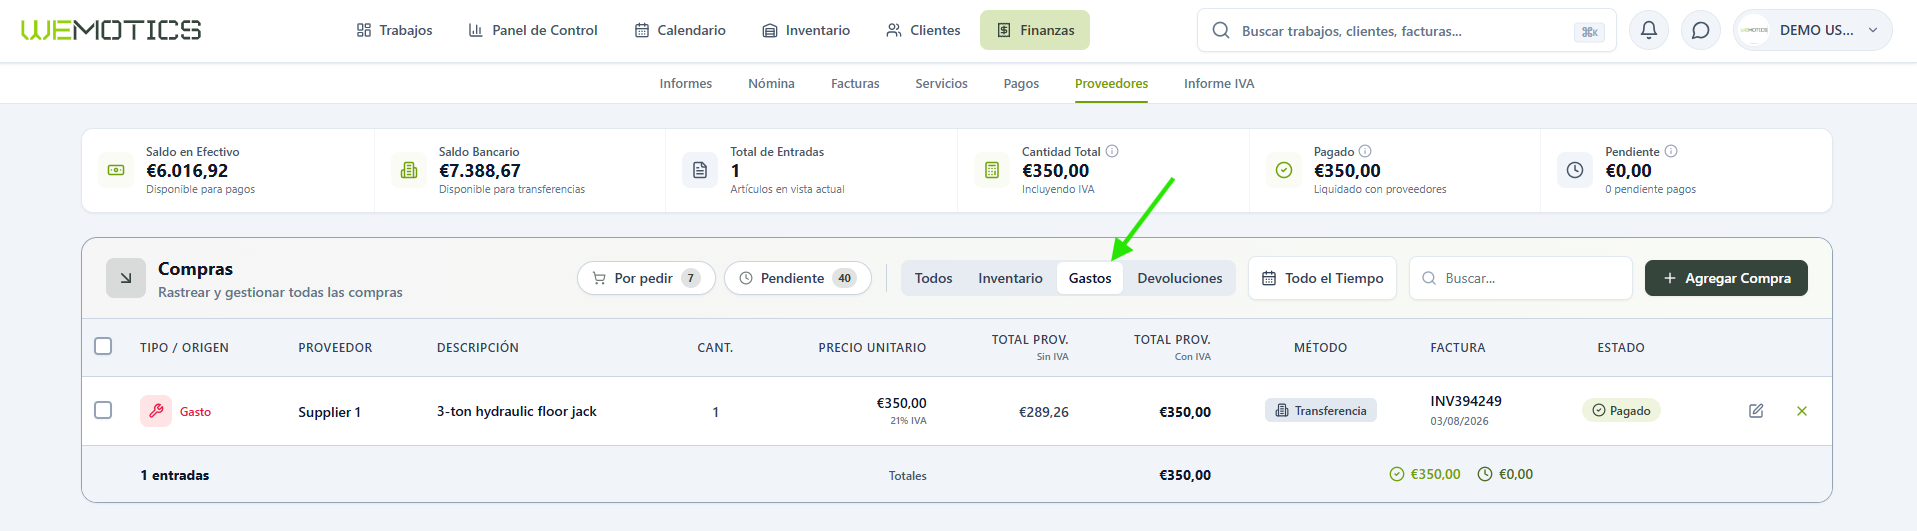Viewport: 1917px width, 531px height.
Task: Go to Inventario in the top navigation
Action: 806,30
